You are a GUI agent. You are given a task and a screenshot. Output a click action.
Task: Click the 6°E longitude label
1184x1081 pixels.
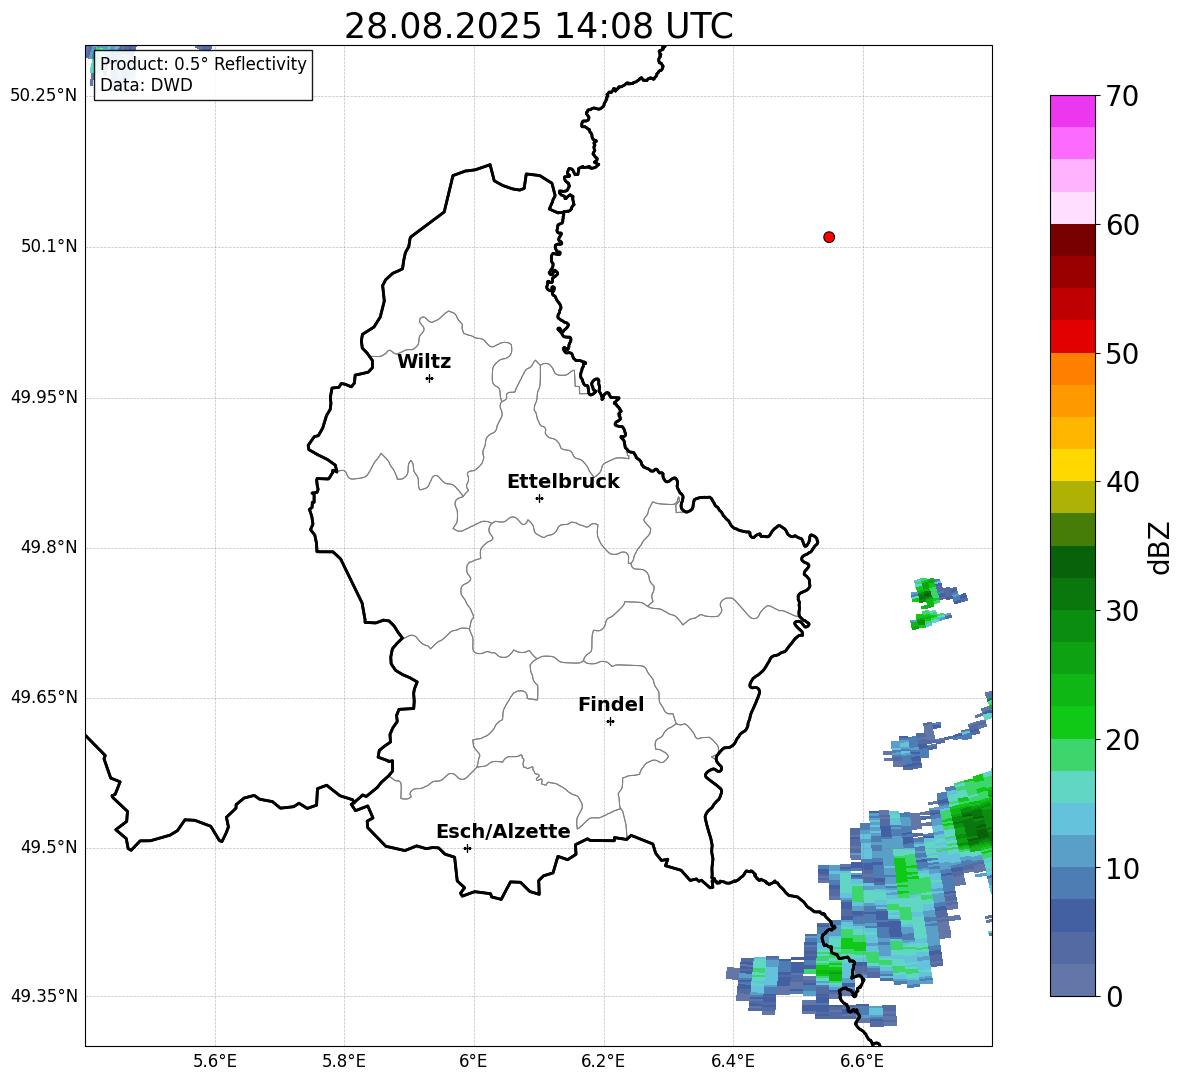(473, 1061)
